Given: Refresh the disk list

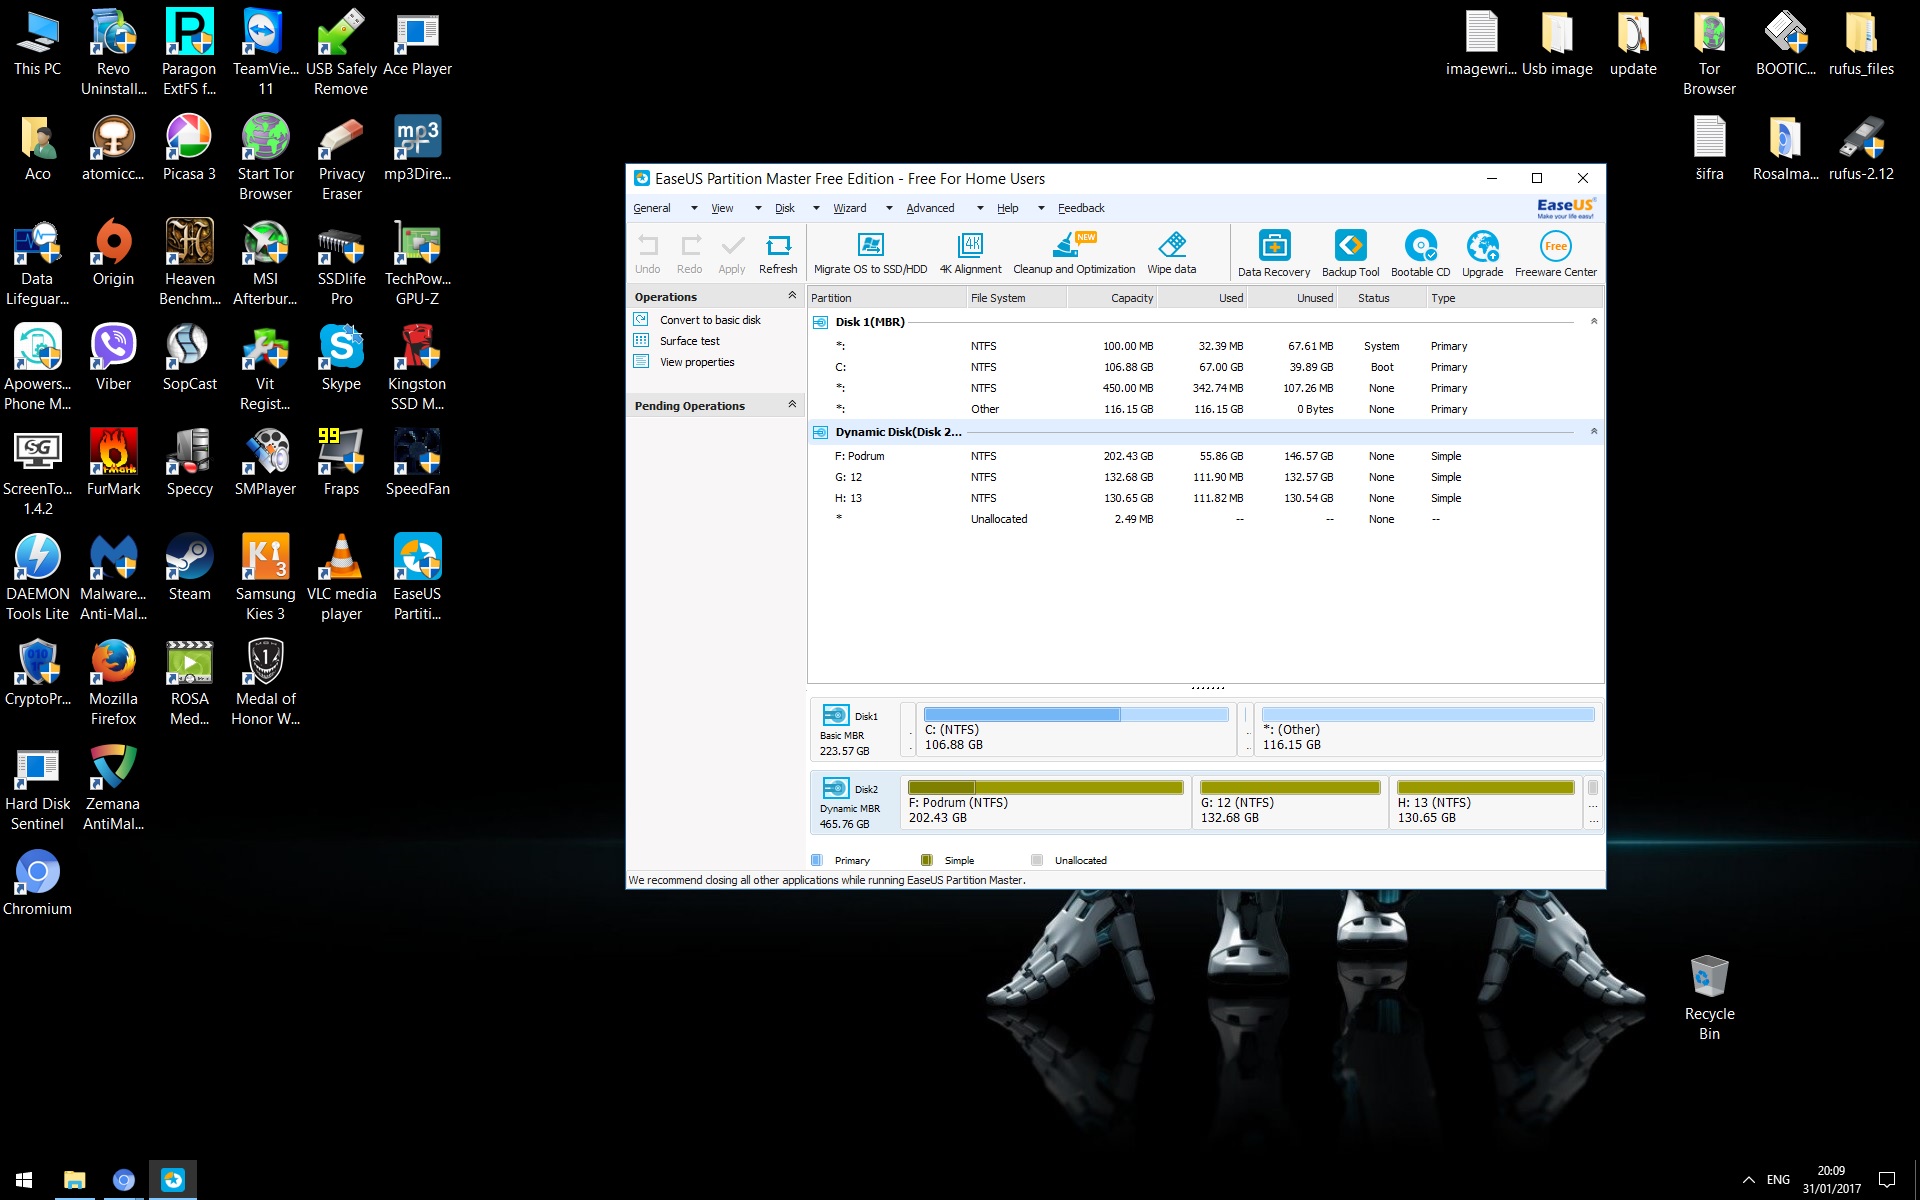Looking at the screenshot, I should 778,254.
